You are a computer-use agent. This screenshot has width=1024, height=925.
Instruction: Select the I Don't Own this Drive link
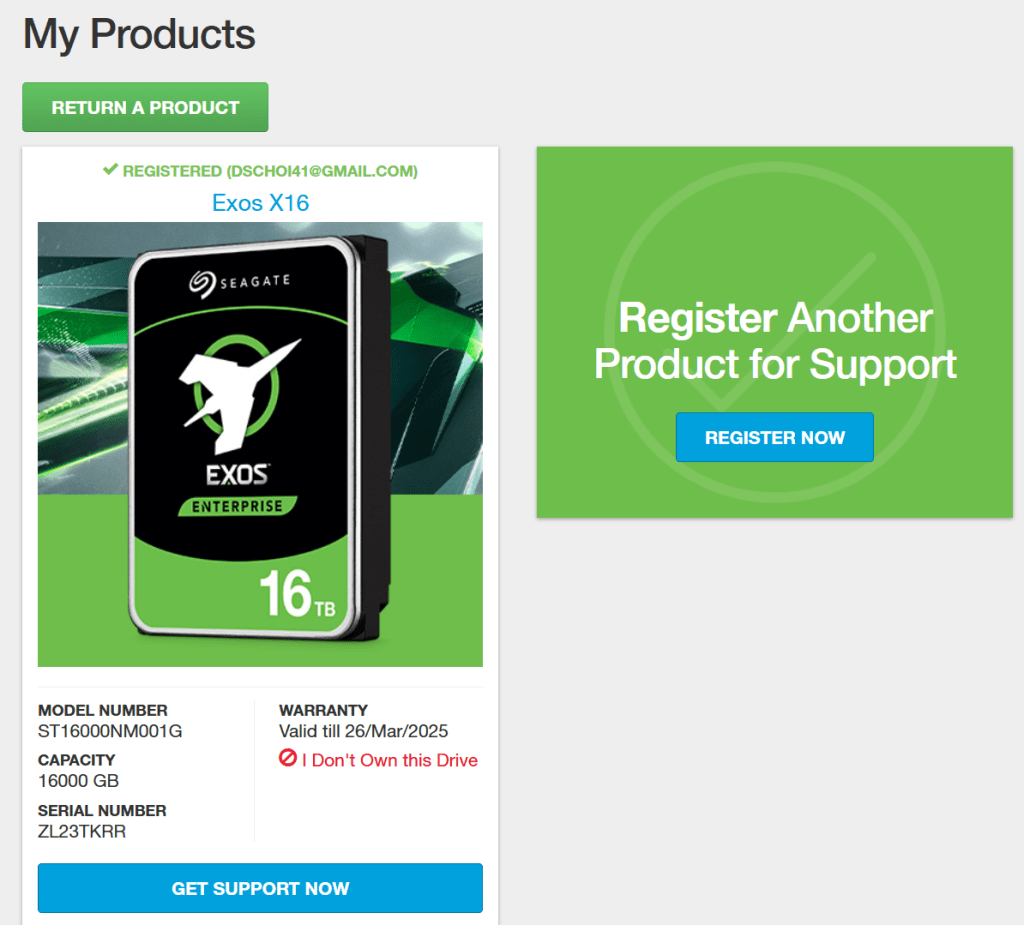pos(389,760)
